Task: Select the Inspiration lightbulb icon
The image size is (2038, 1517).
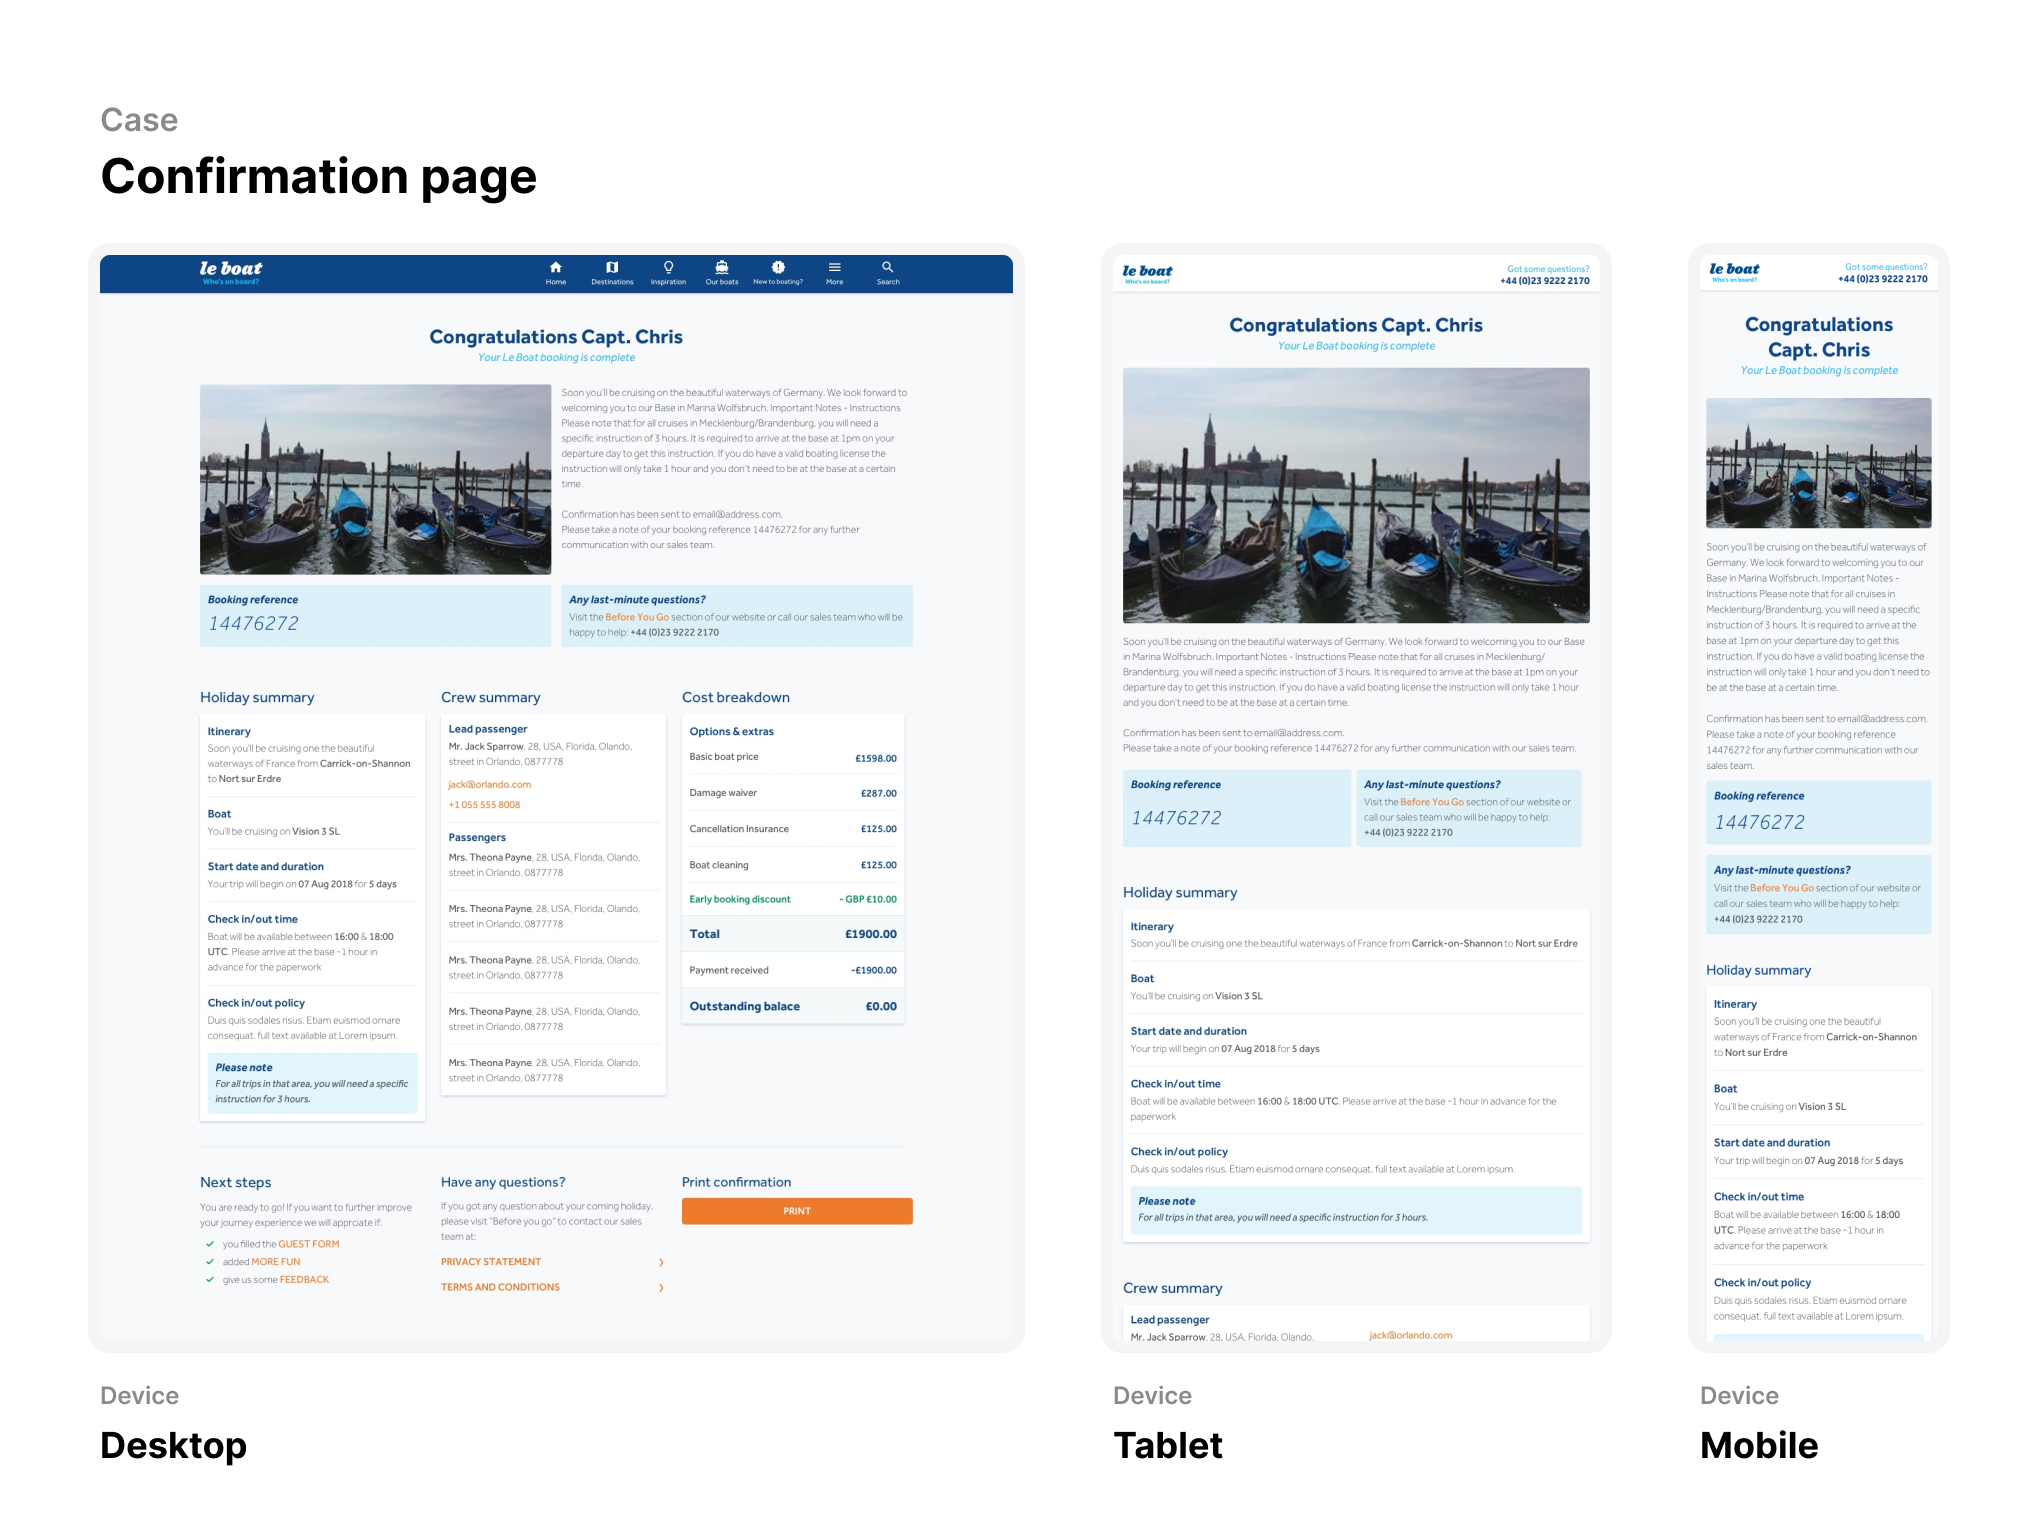Action: pyautogui.click(x=668, y=268)
